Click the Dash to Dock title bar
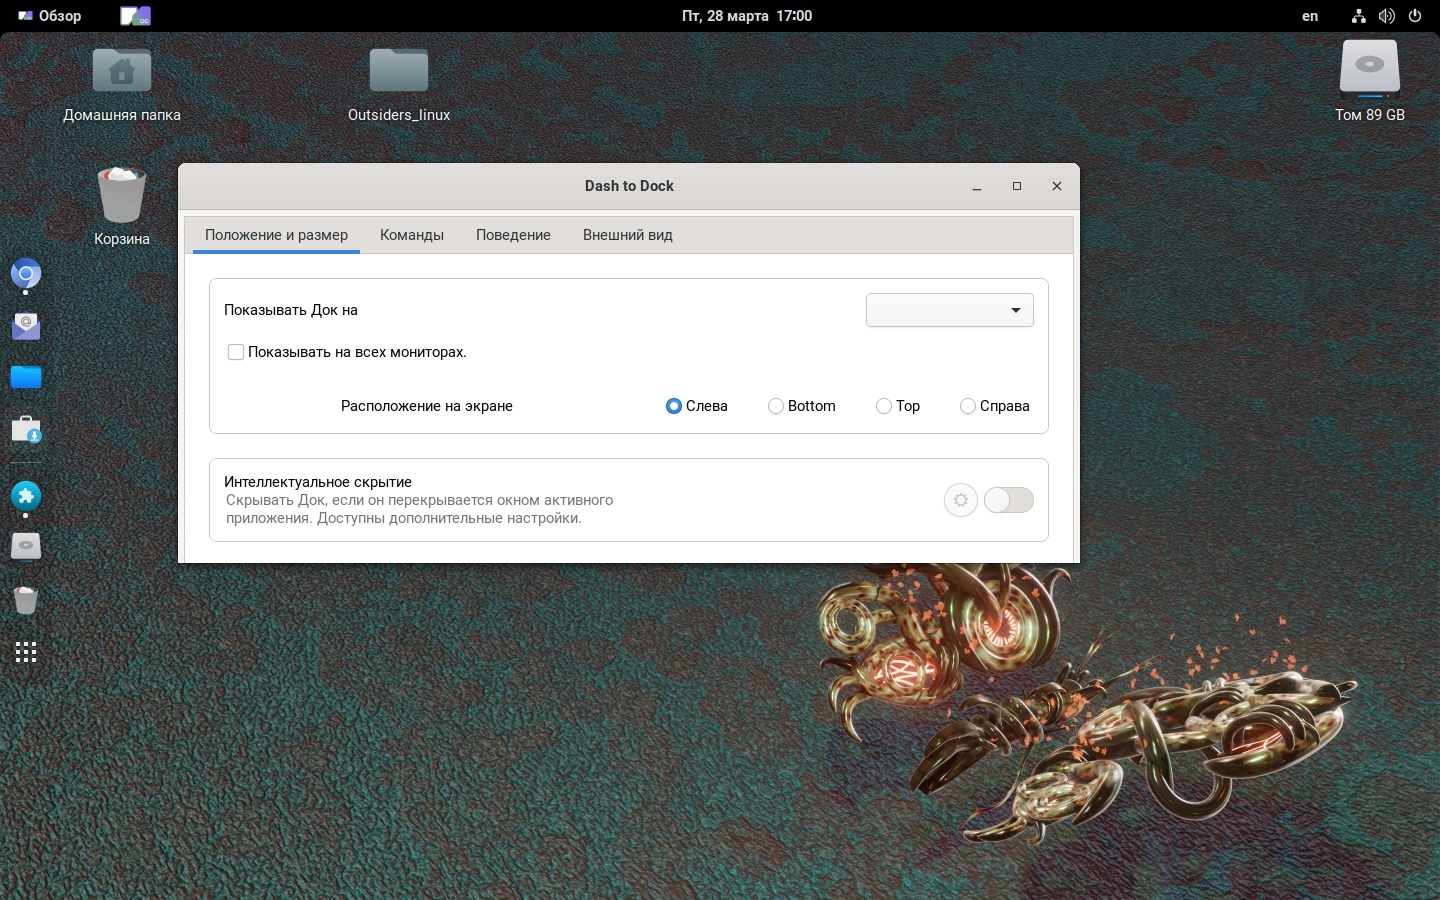1440x900 pixels. (x=629, y=186)
